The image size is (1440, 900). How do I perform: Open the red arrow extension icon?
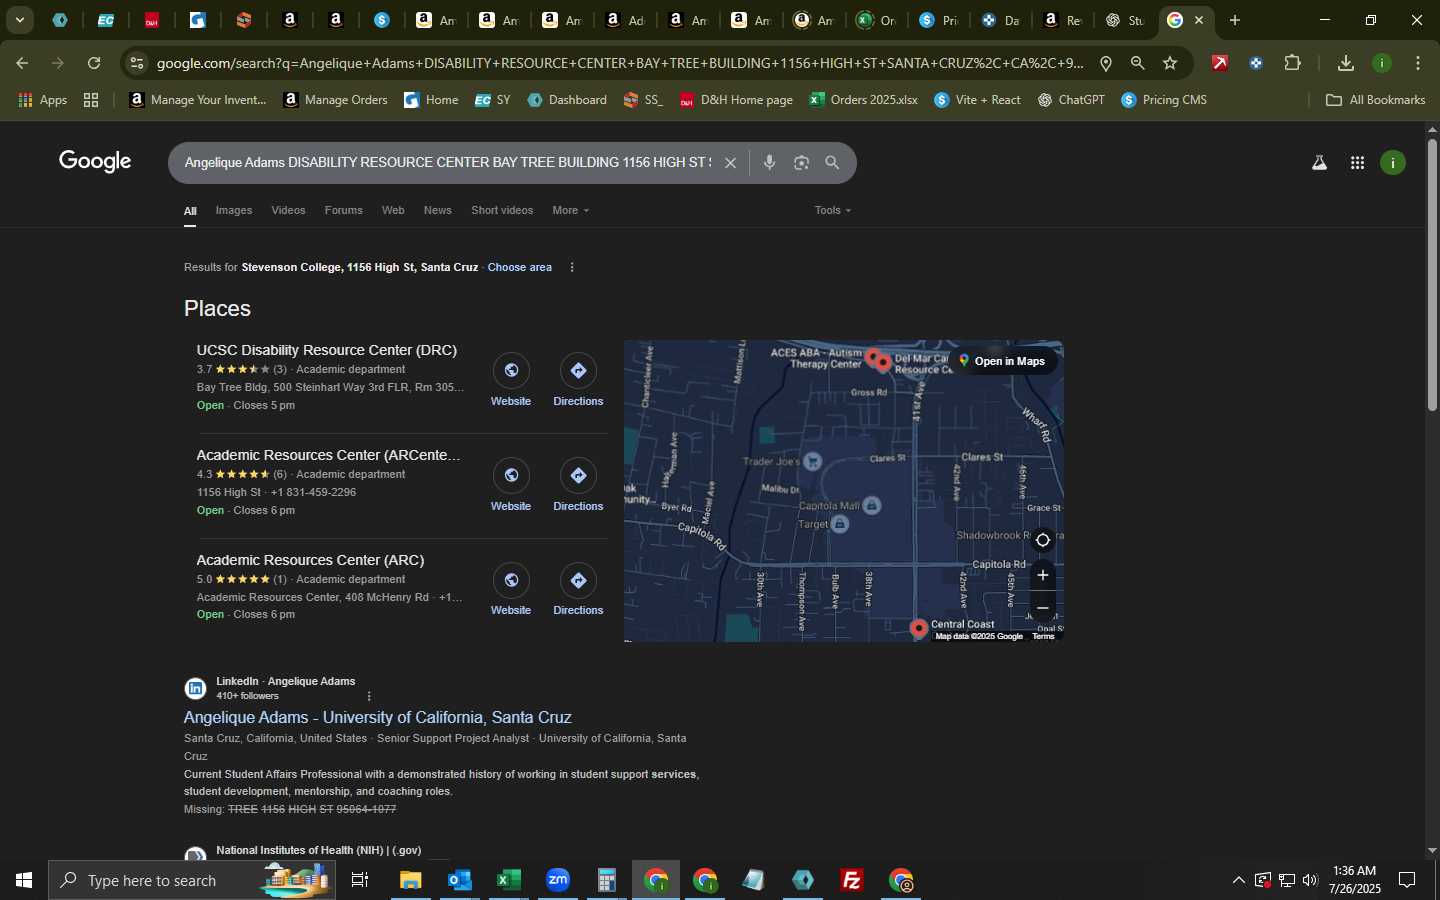tap(1220, 63)
